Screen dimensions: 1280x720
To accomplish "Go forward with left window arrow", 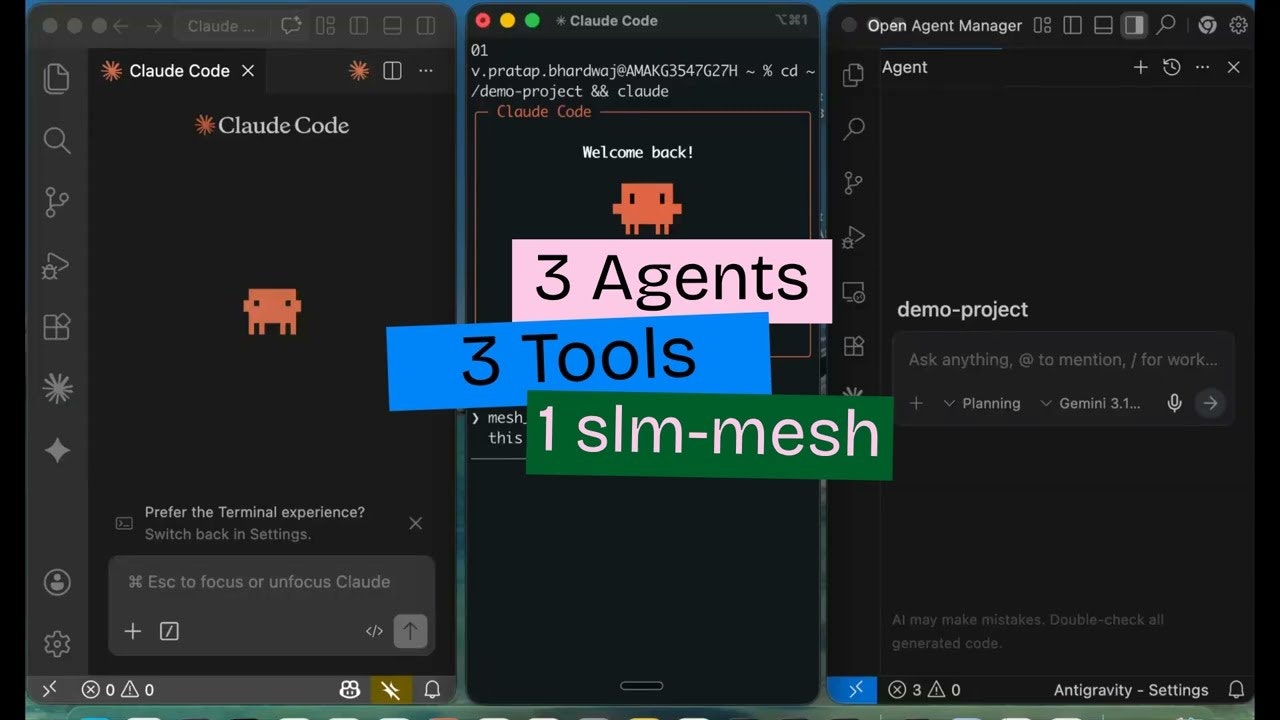I will pyautogui.click(x=154, y=26).
